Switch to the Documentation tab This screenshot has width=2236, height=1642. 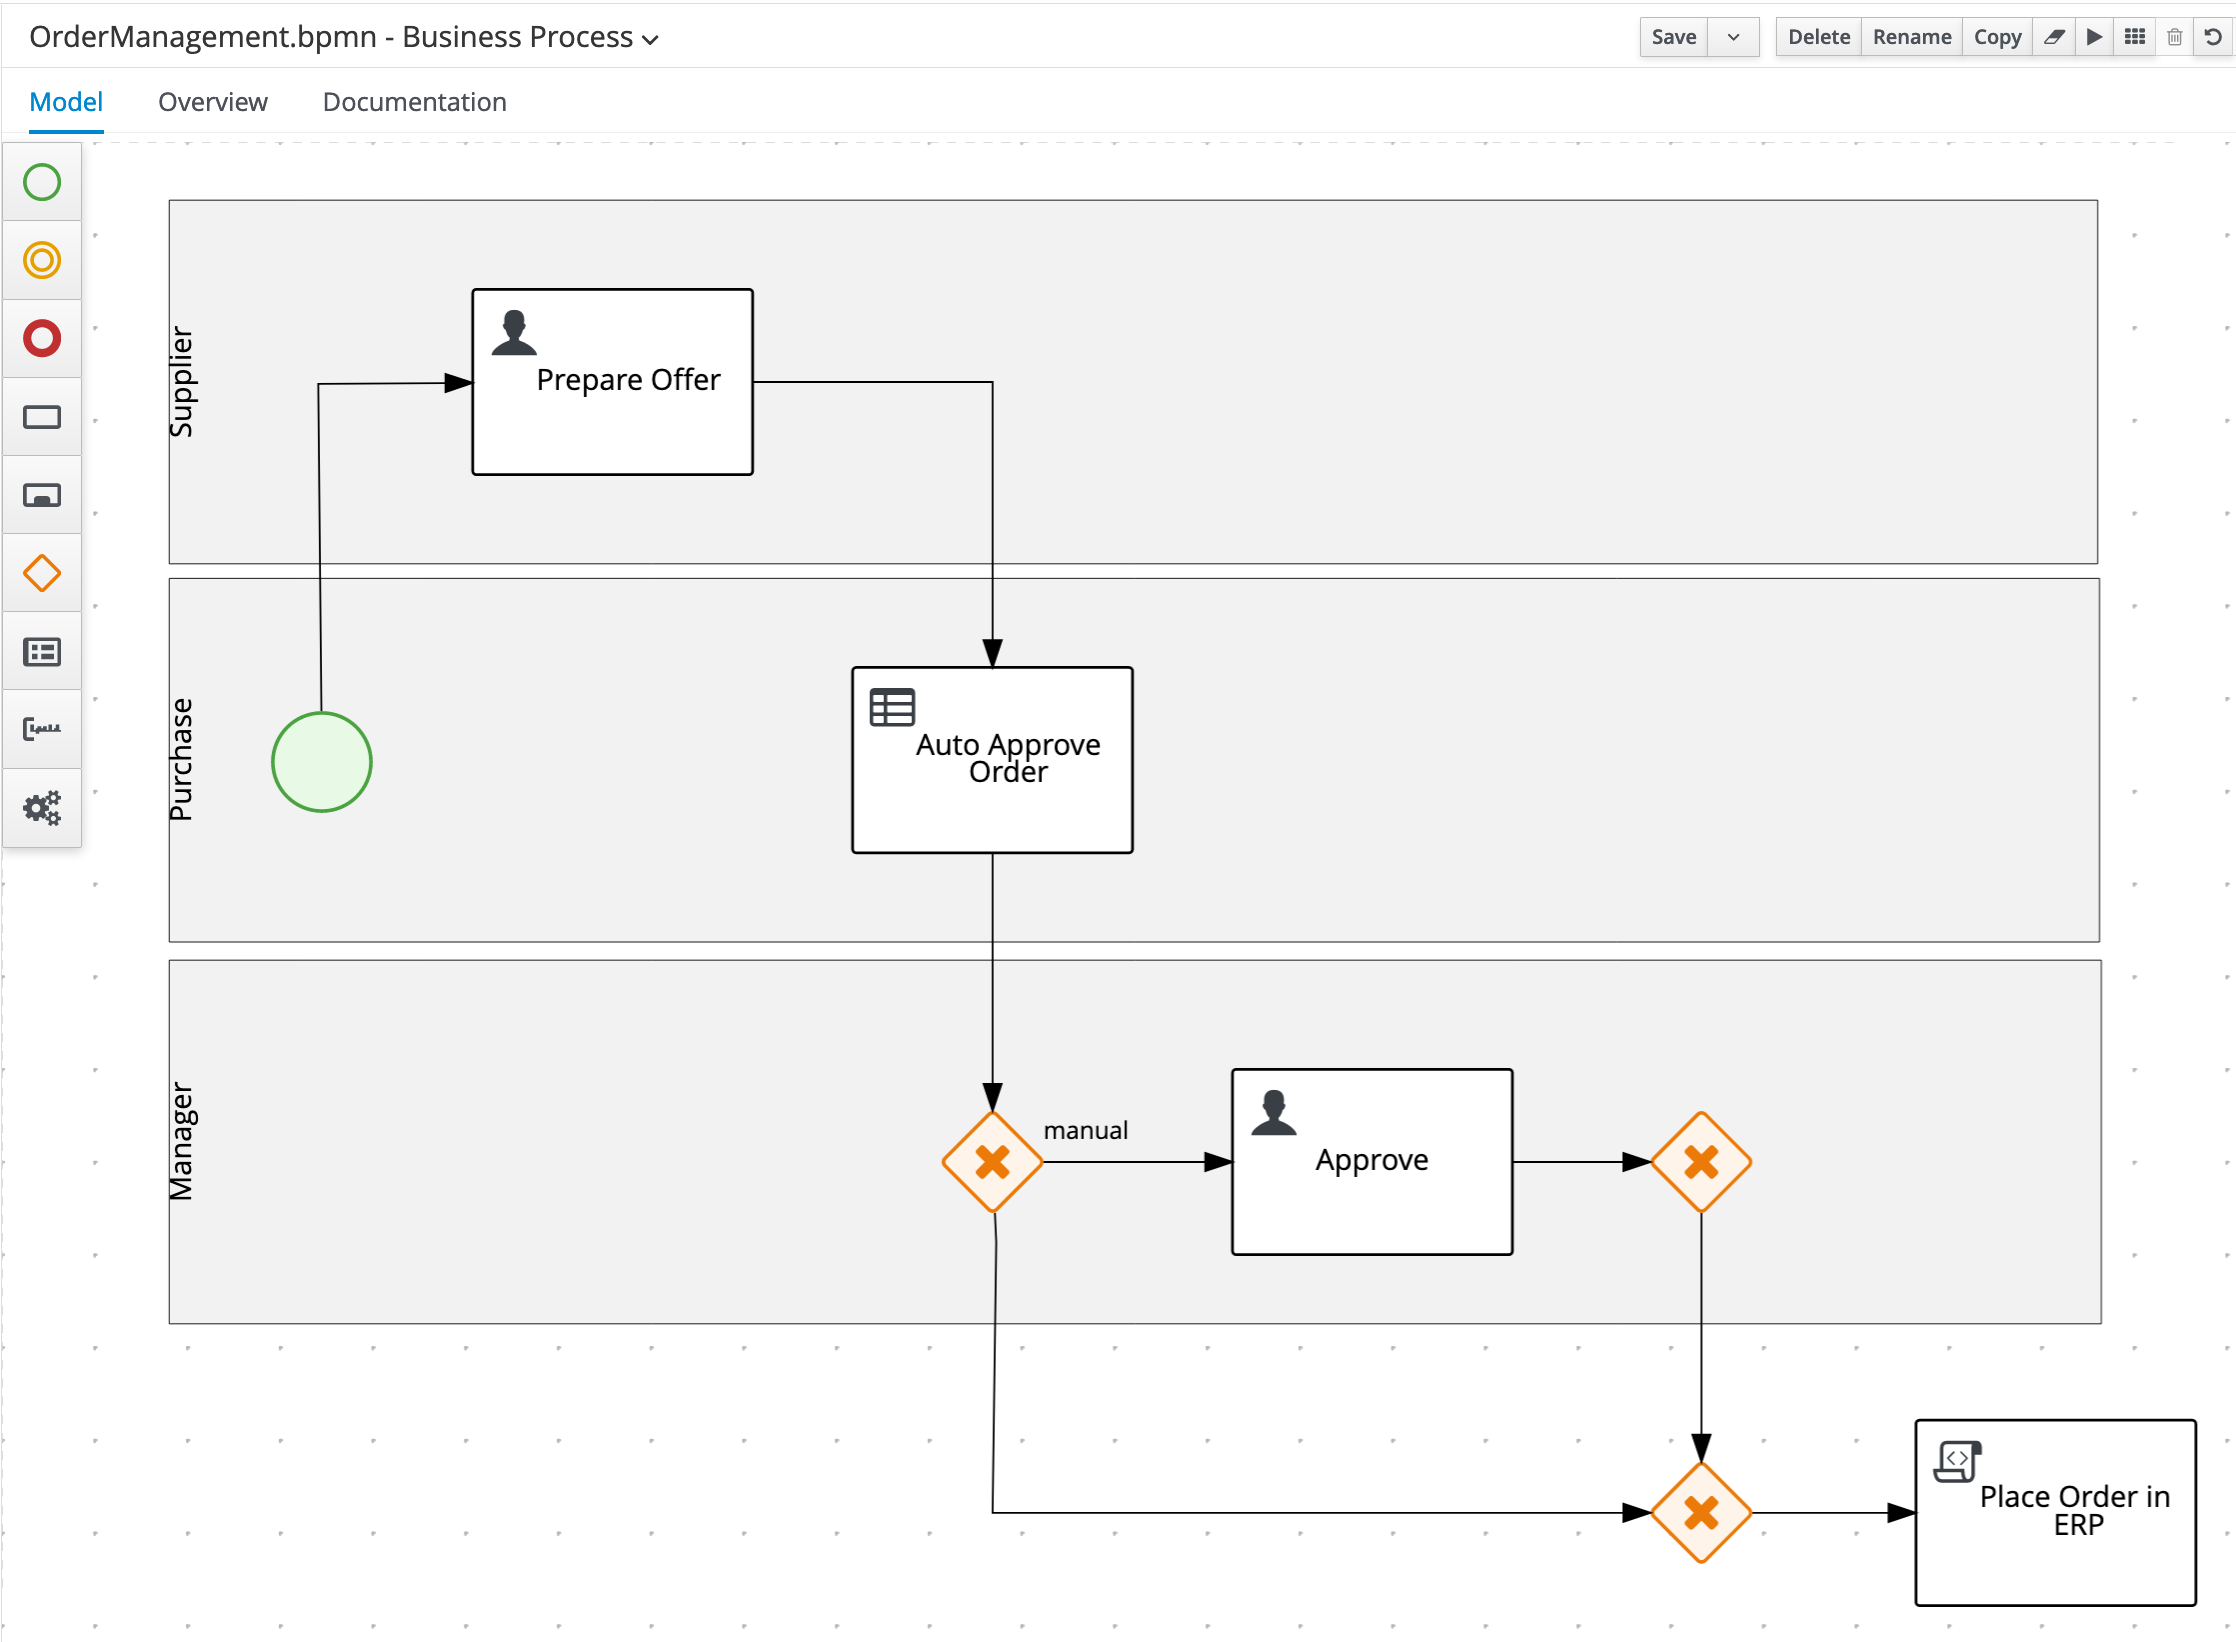[x=414, y=102]
